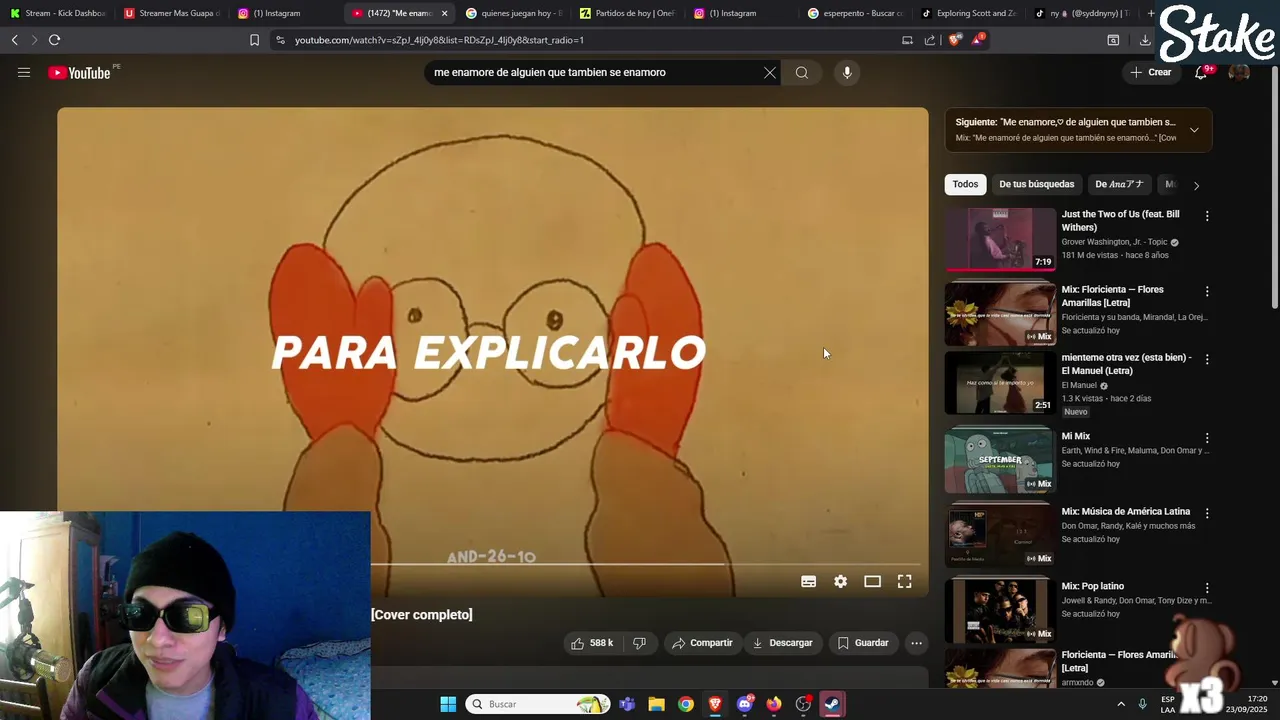Switch to Partidos de hoy tab
1280x720 pixels.
click(x=628, y=13)
